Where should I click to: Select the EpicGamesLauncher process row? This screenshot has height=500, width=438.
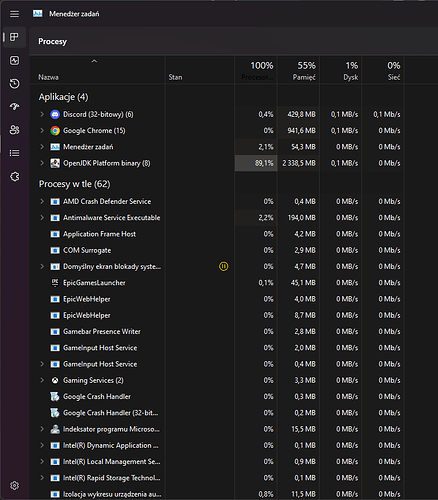pyautogui.click(x=217, y=283)
